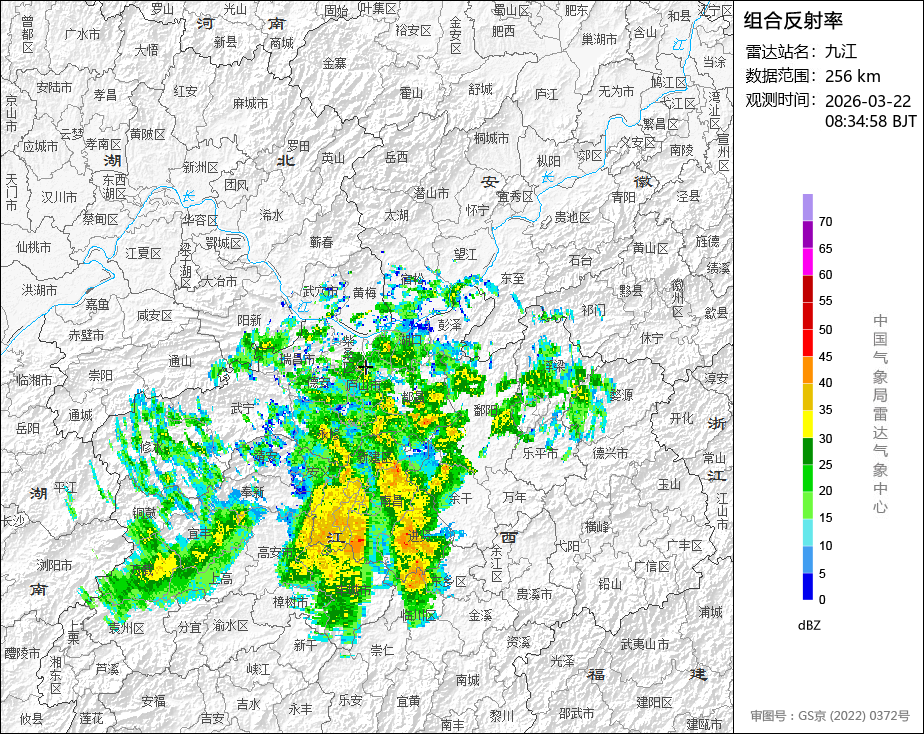
Task: Click the orange 40–45 dBZ legend segment
Action: pyautogui.click(x=808, y=370)
